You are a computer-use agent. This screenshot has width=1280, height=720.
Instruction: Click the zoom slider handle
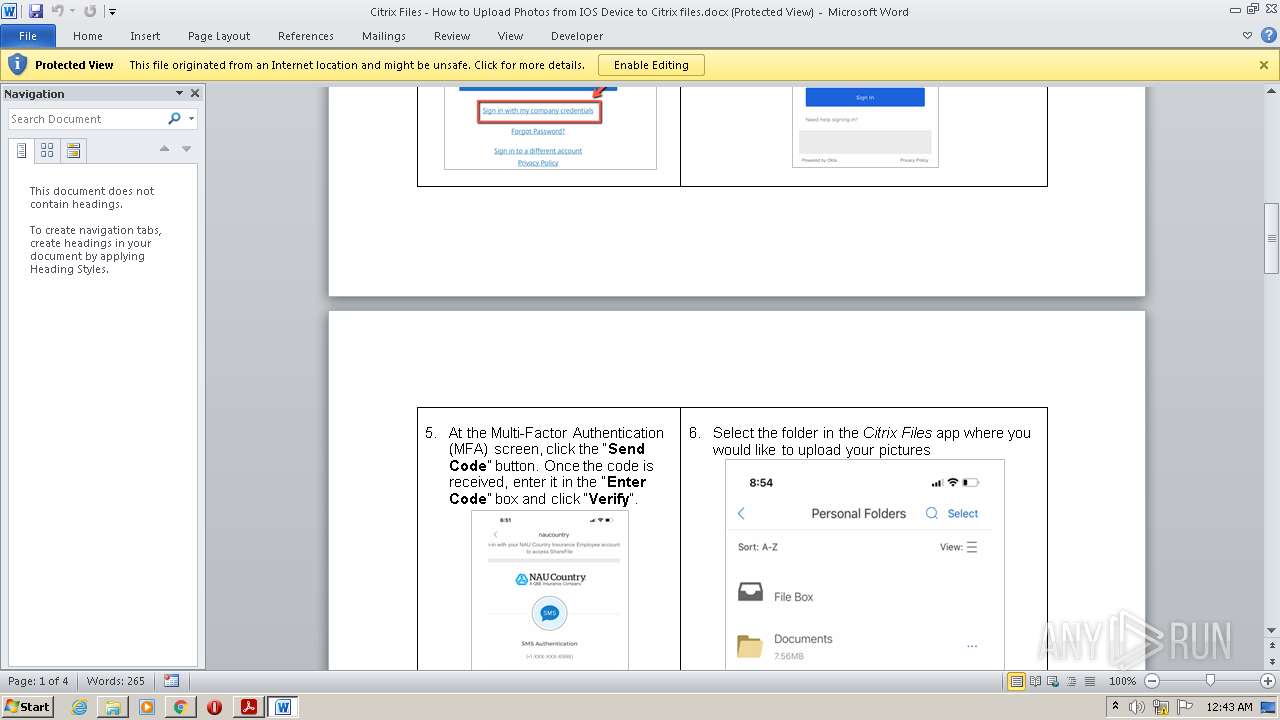pyautogui.click(x=1210, y=681)
